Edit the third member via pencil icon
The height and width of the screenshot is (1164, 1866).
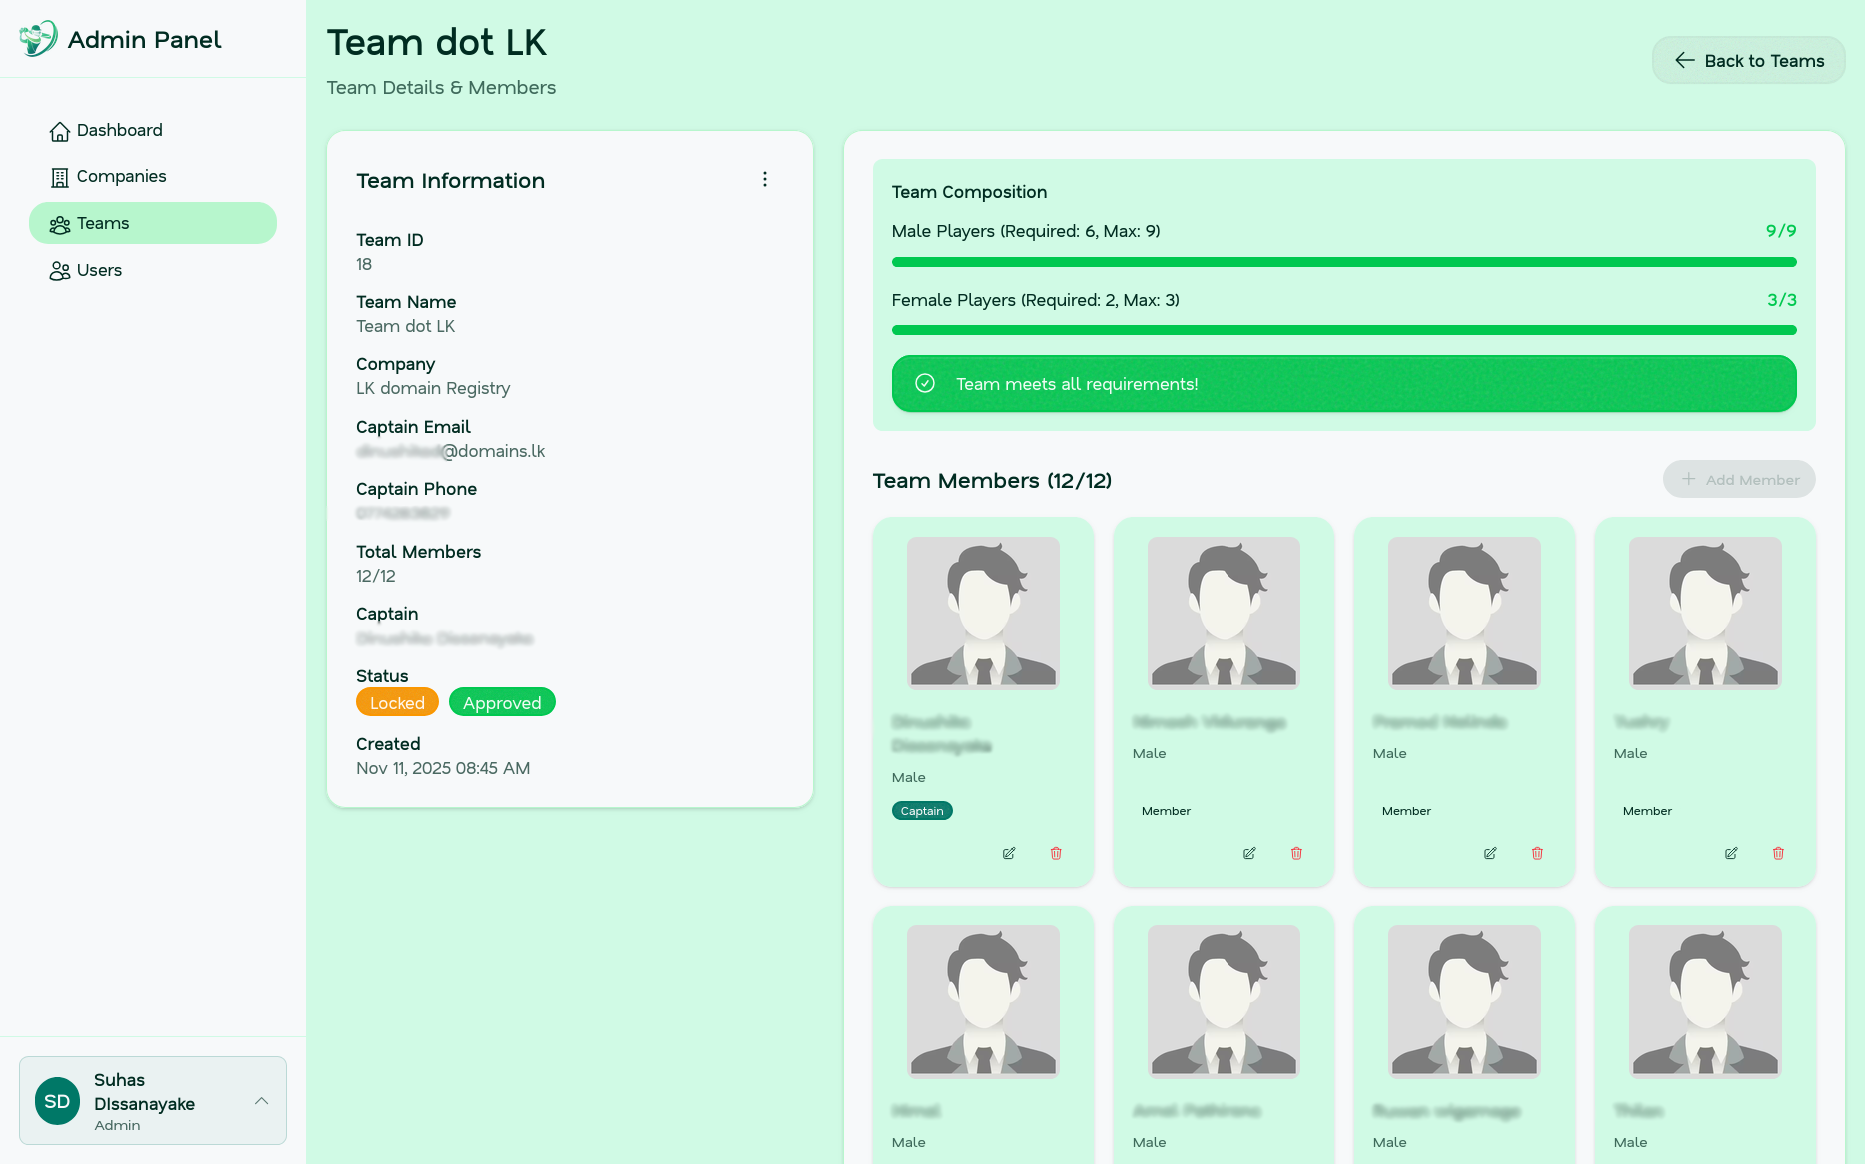pos(1490,853)
